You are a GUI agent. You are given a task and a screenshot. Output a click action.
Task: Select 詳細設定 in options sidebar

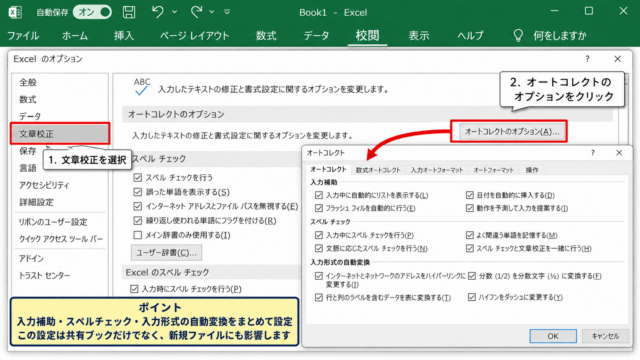(x=36, y=202)
